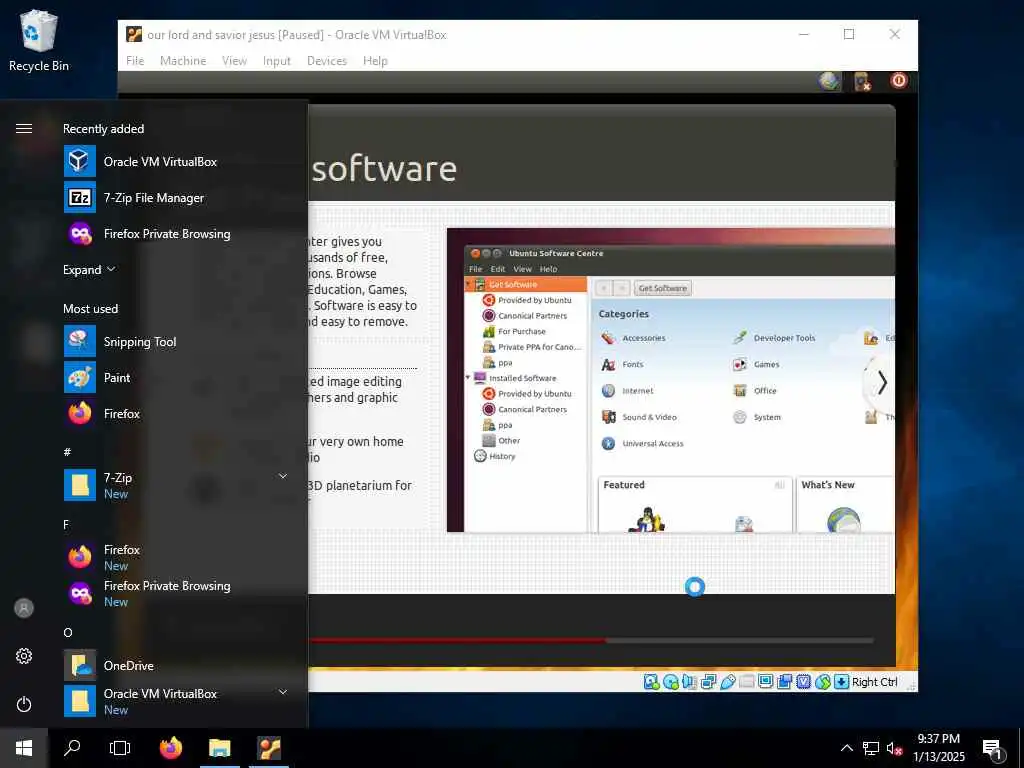
Task: Open Recycle Bin on the desktop
Action: coord(39,40)
